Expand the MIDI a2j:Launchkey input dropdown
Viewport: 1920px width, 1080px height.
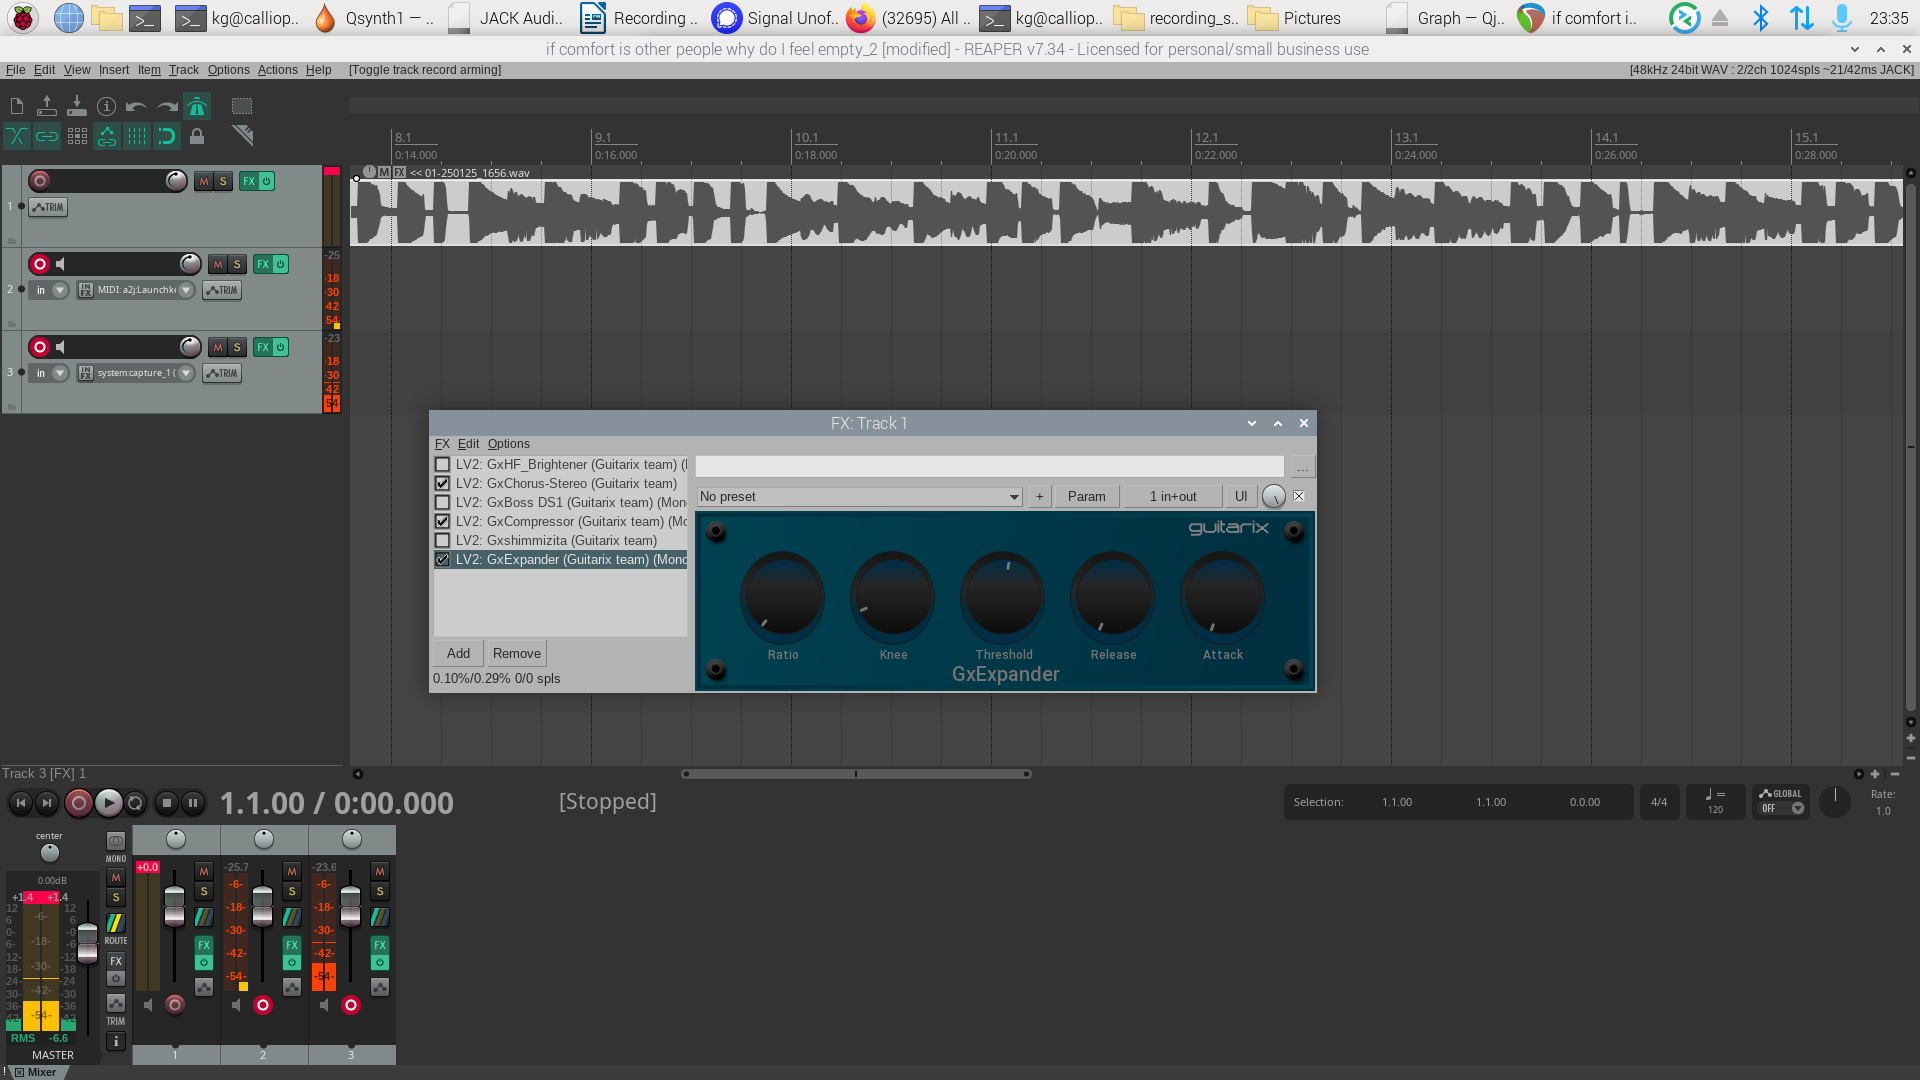click(x=186, y=290)
